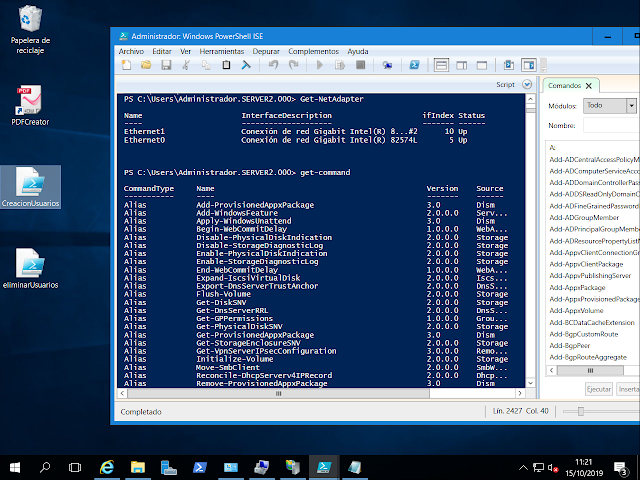Open the notification center icon
The image size is (640, 480).
point(621,468)
